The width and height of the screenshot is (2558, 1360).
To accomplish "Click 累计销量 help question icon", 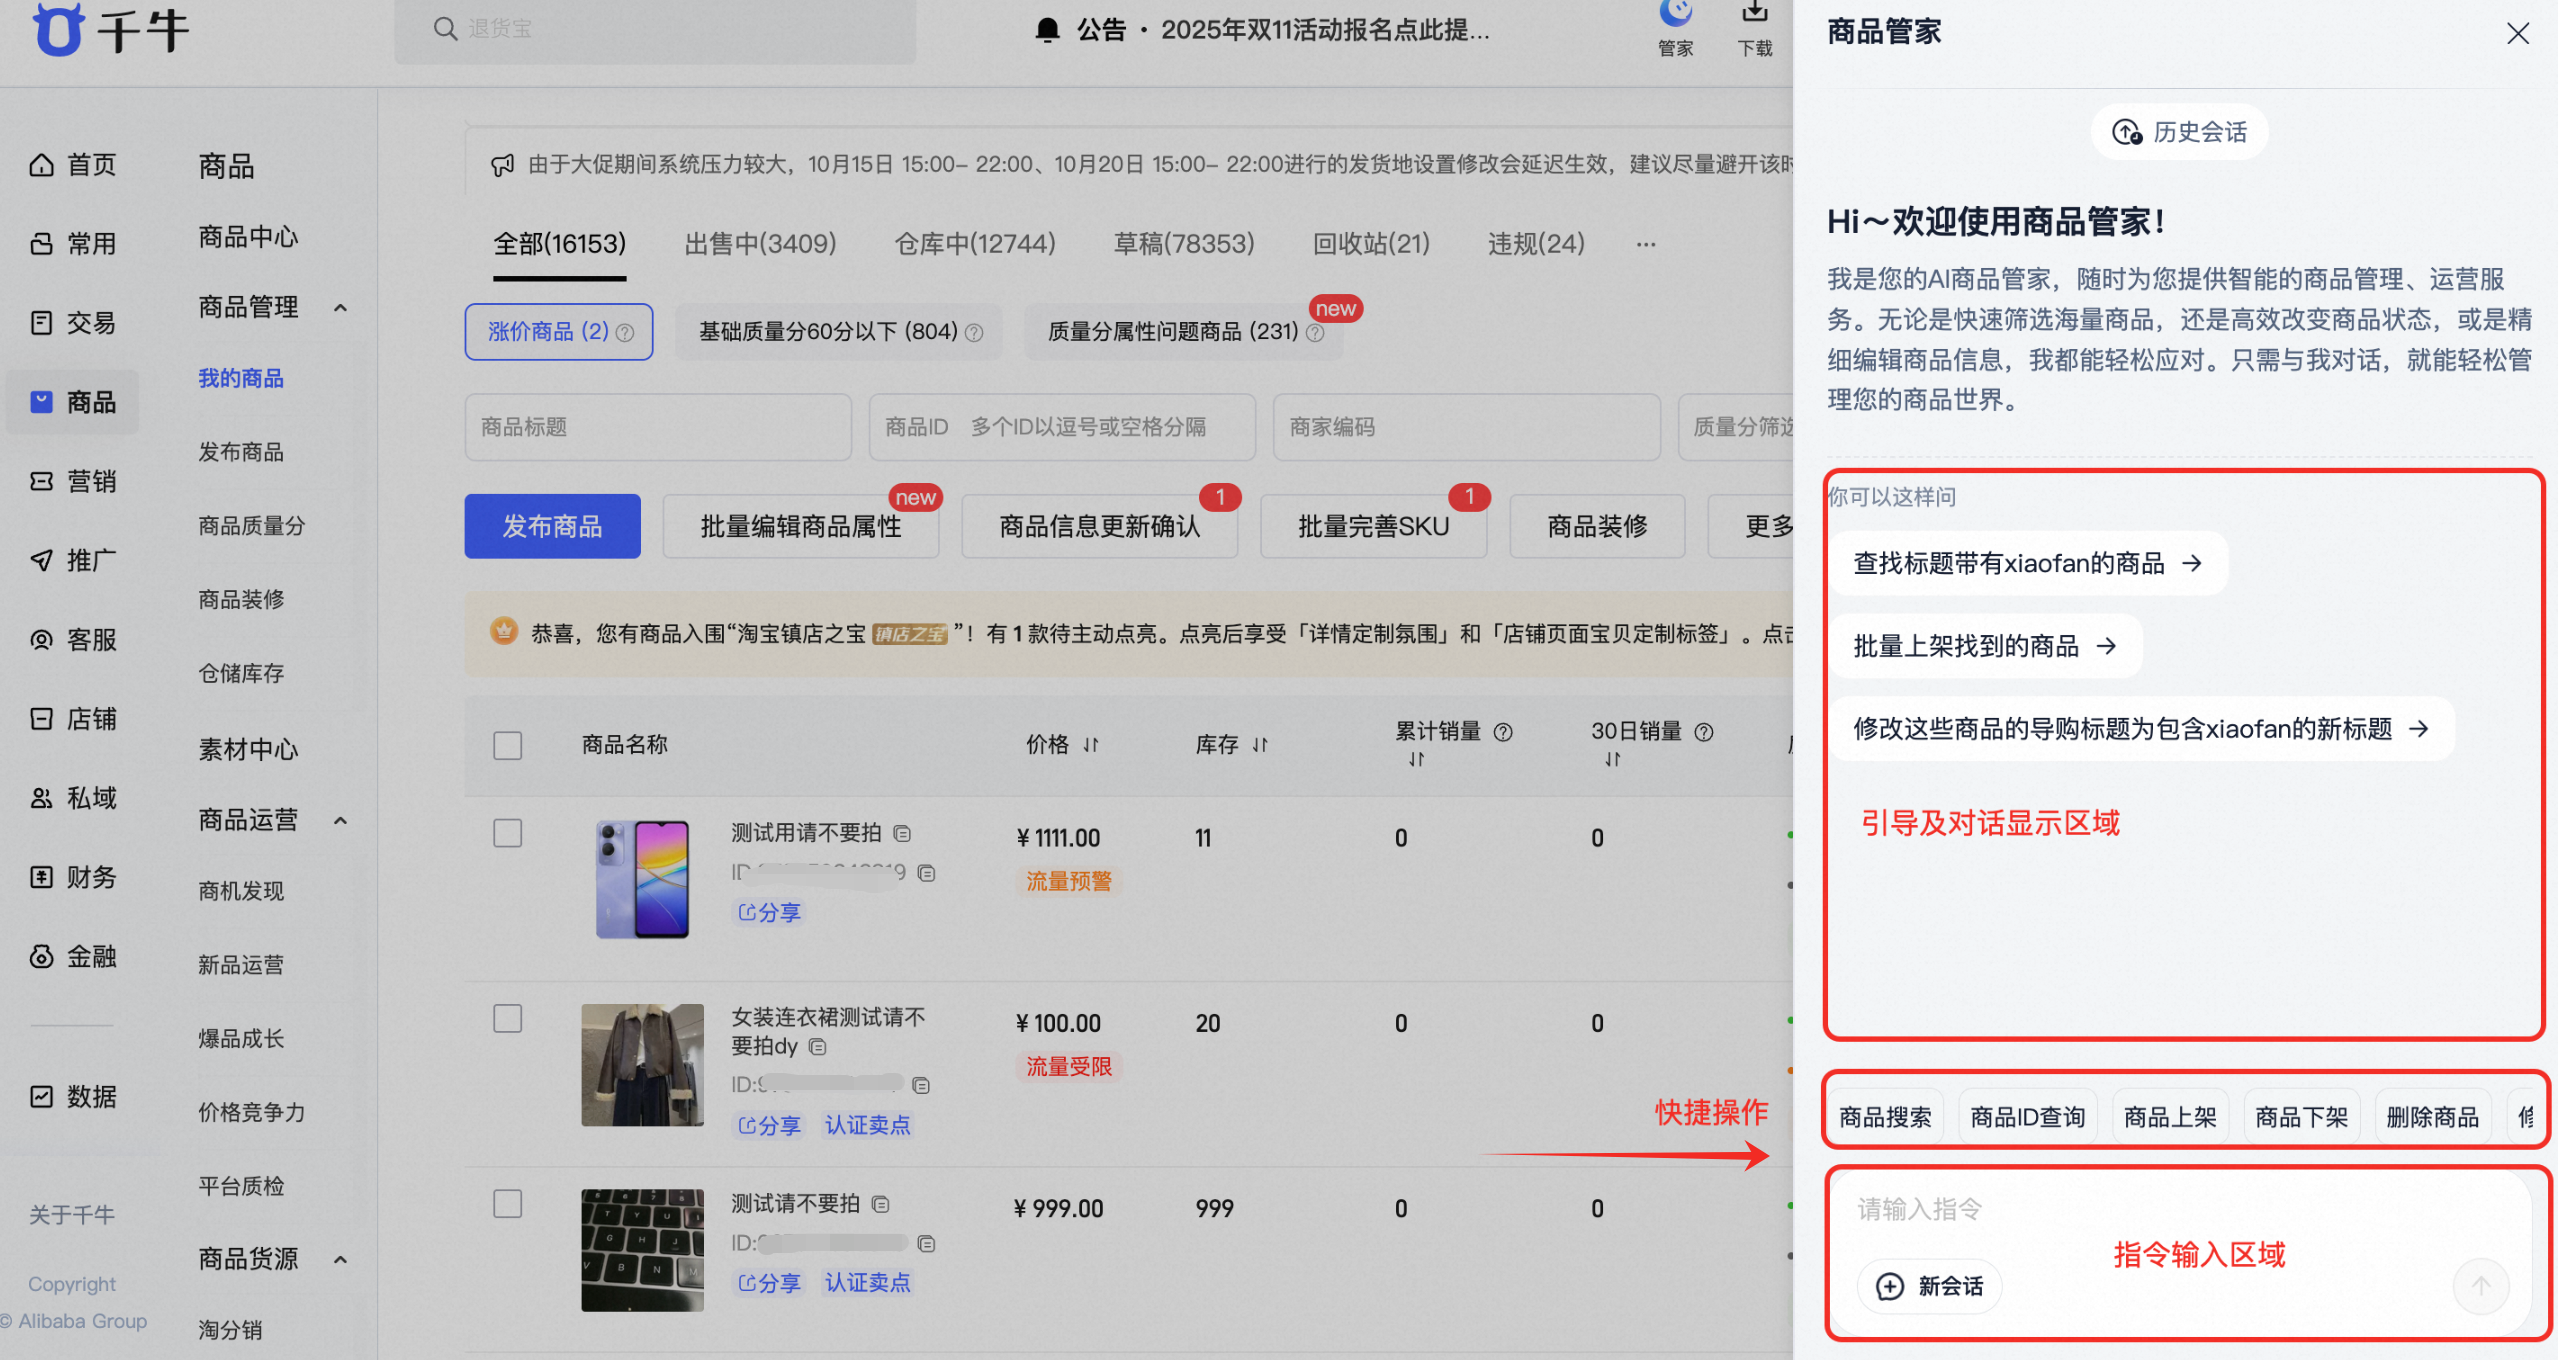I will click(1503, 732).
